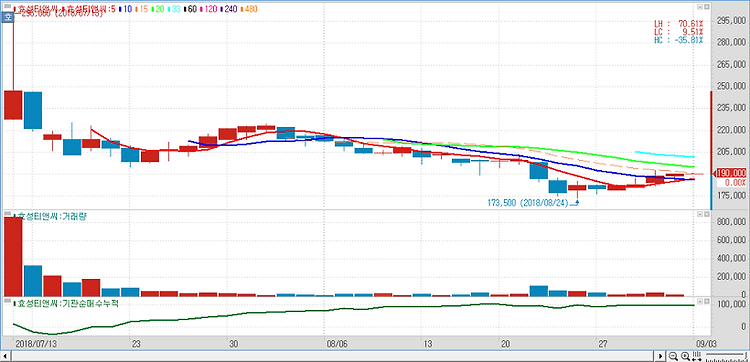
Task: Click the LH : 70.61% value
Action: 678,23
